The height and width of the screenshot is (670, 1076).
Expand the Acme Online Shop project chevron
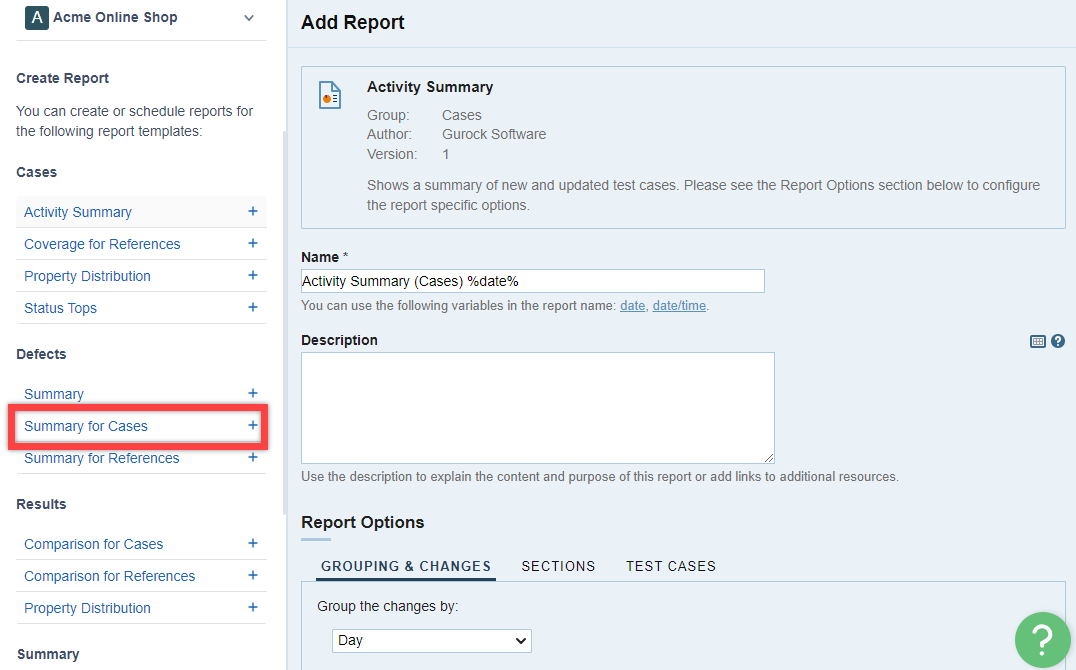249,18
